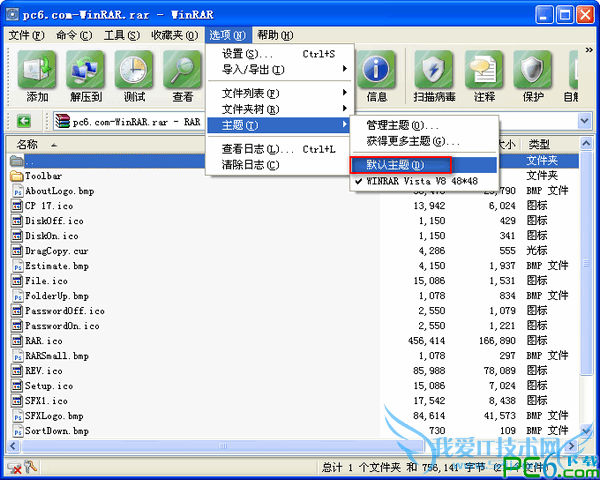
Task: Open the File (文件) menu
Action: click(26, 35)
